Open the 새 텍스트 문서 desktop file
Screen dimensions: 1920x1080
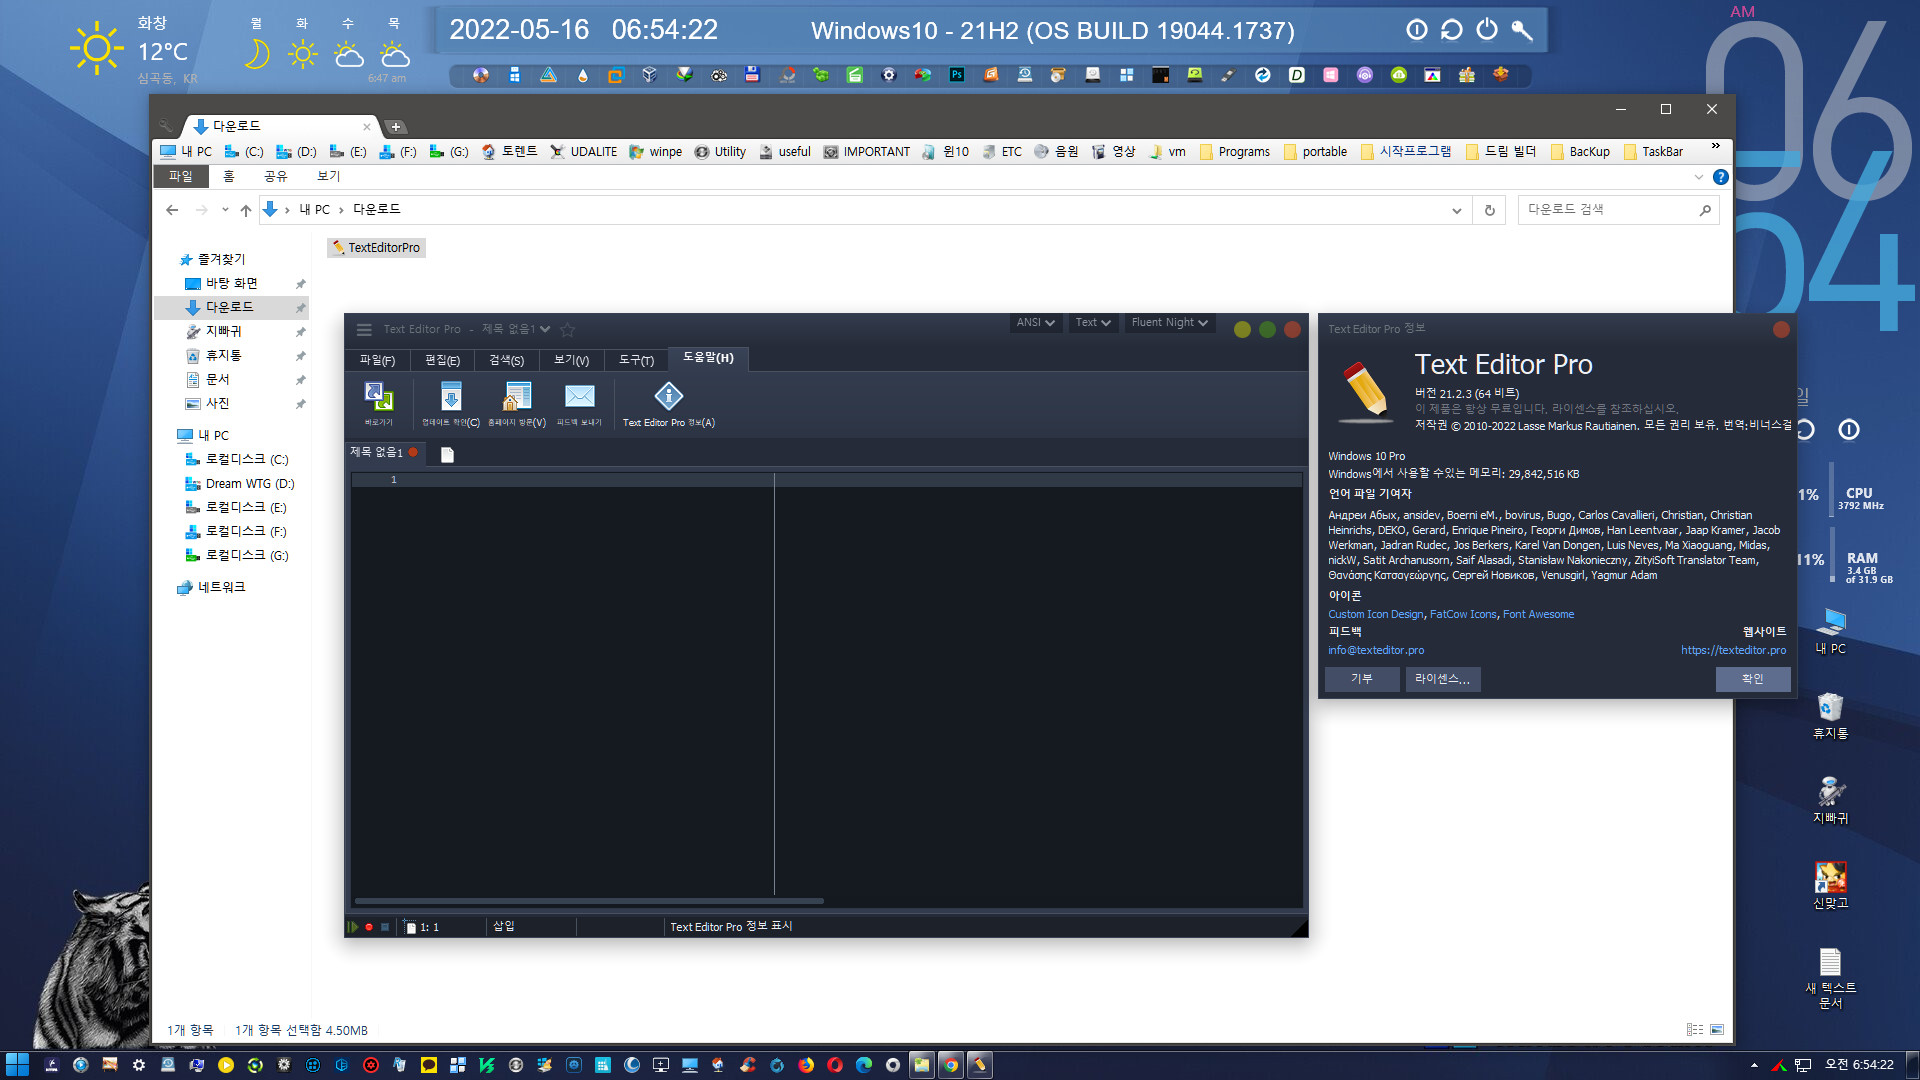(1830, 978)
